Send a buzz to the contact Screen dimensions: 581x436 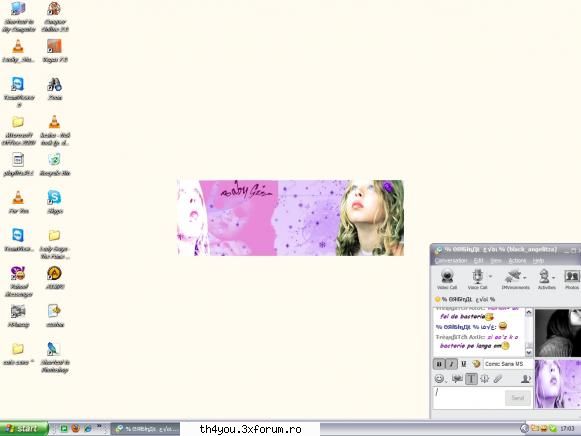coord(485,379)
